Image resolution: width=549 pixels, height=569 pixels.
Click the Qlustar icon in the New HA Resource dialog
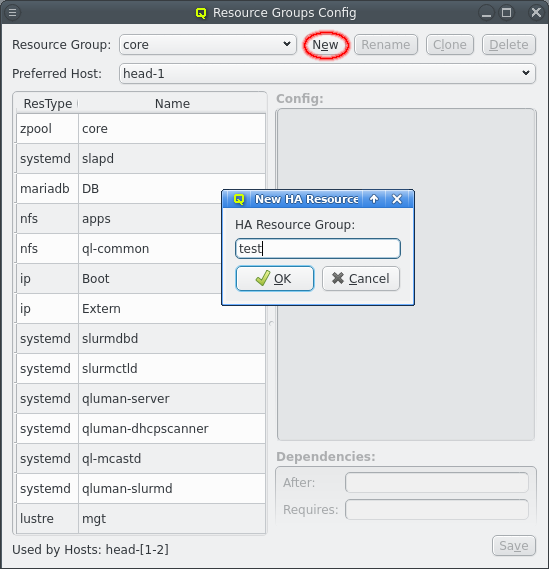click(239, 199)
